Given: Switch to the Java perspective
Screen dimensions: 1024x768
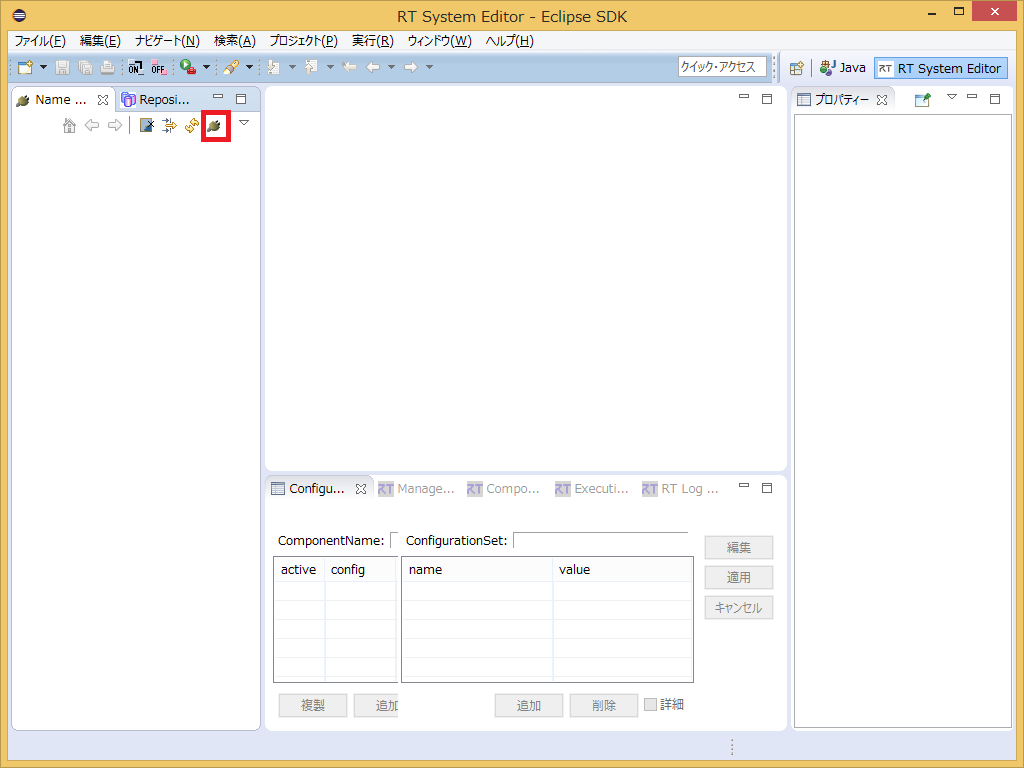Looking at the screenshot, I should click(x=843, y=68).
